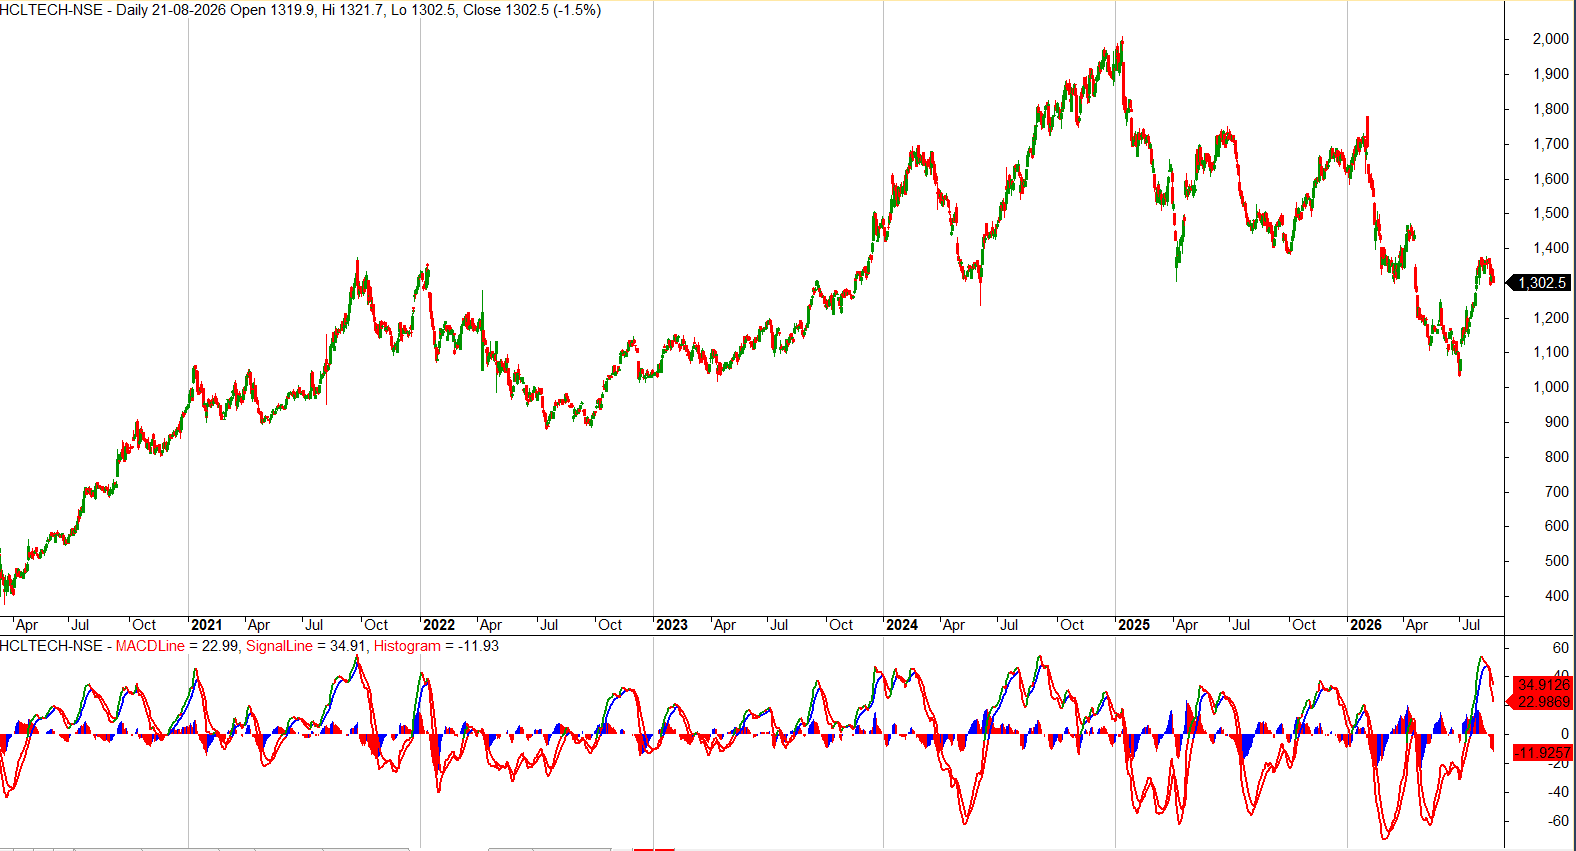Viewport: 1576px width, 851px height.
Task: Click the 2,000 price axis label
Action: (x=1551, y=39)
